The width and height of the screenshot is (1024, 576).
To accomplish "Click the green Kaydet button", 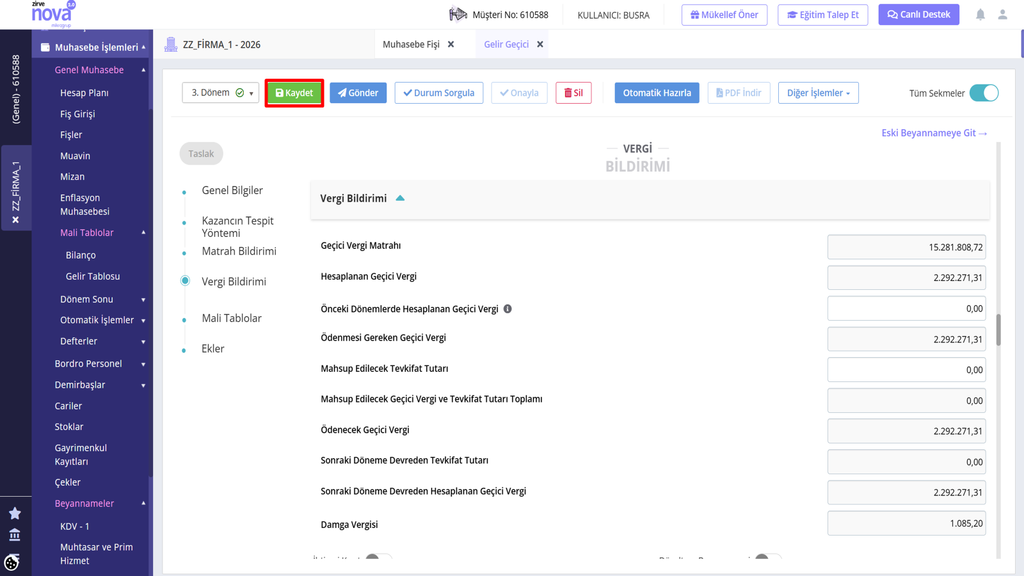I will pos(294,93).
